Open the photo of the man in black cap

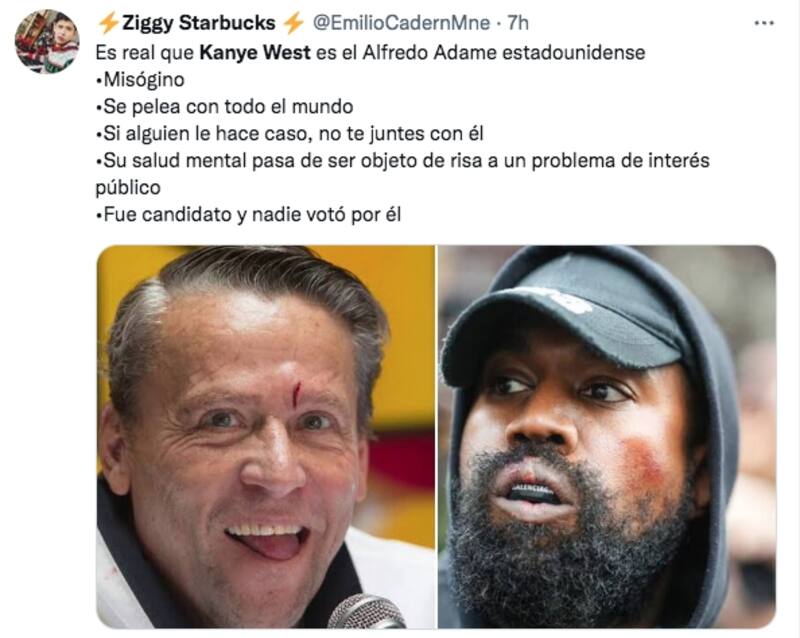pos(607,437)
